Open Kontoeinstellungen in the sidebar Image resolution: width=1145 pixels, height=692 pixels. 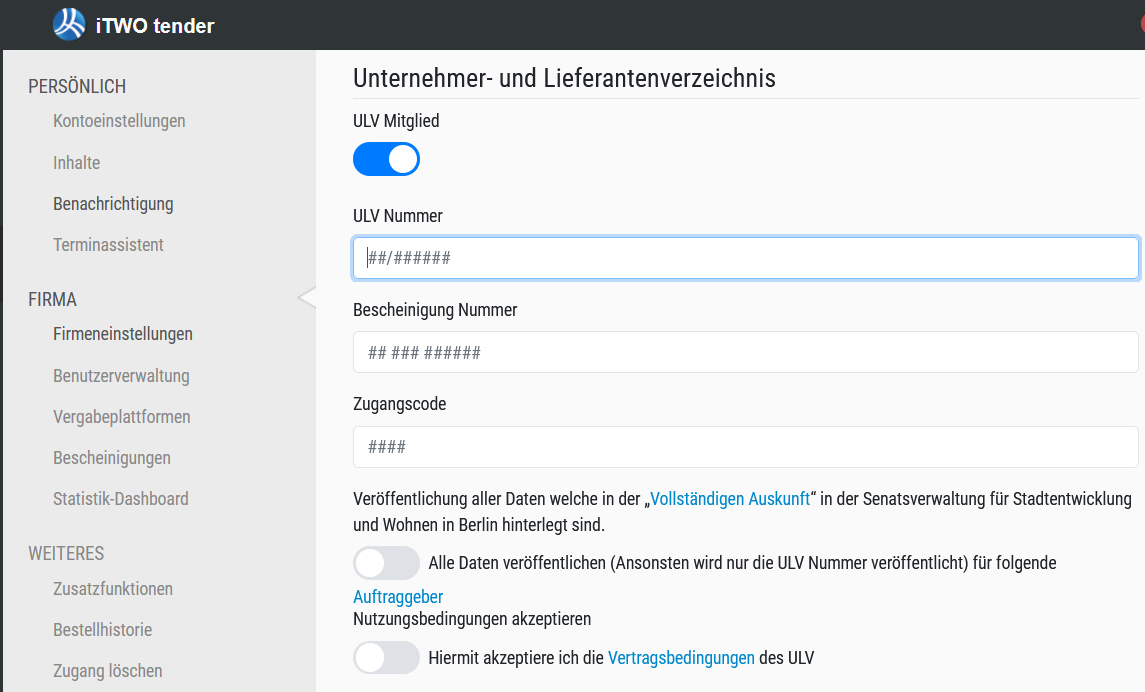pyautogui.click(x=119, y=121)
